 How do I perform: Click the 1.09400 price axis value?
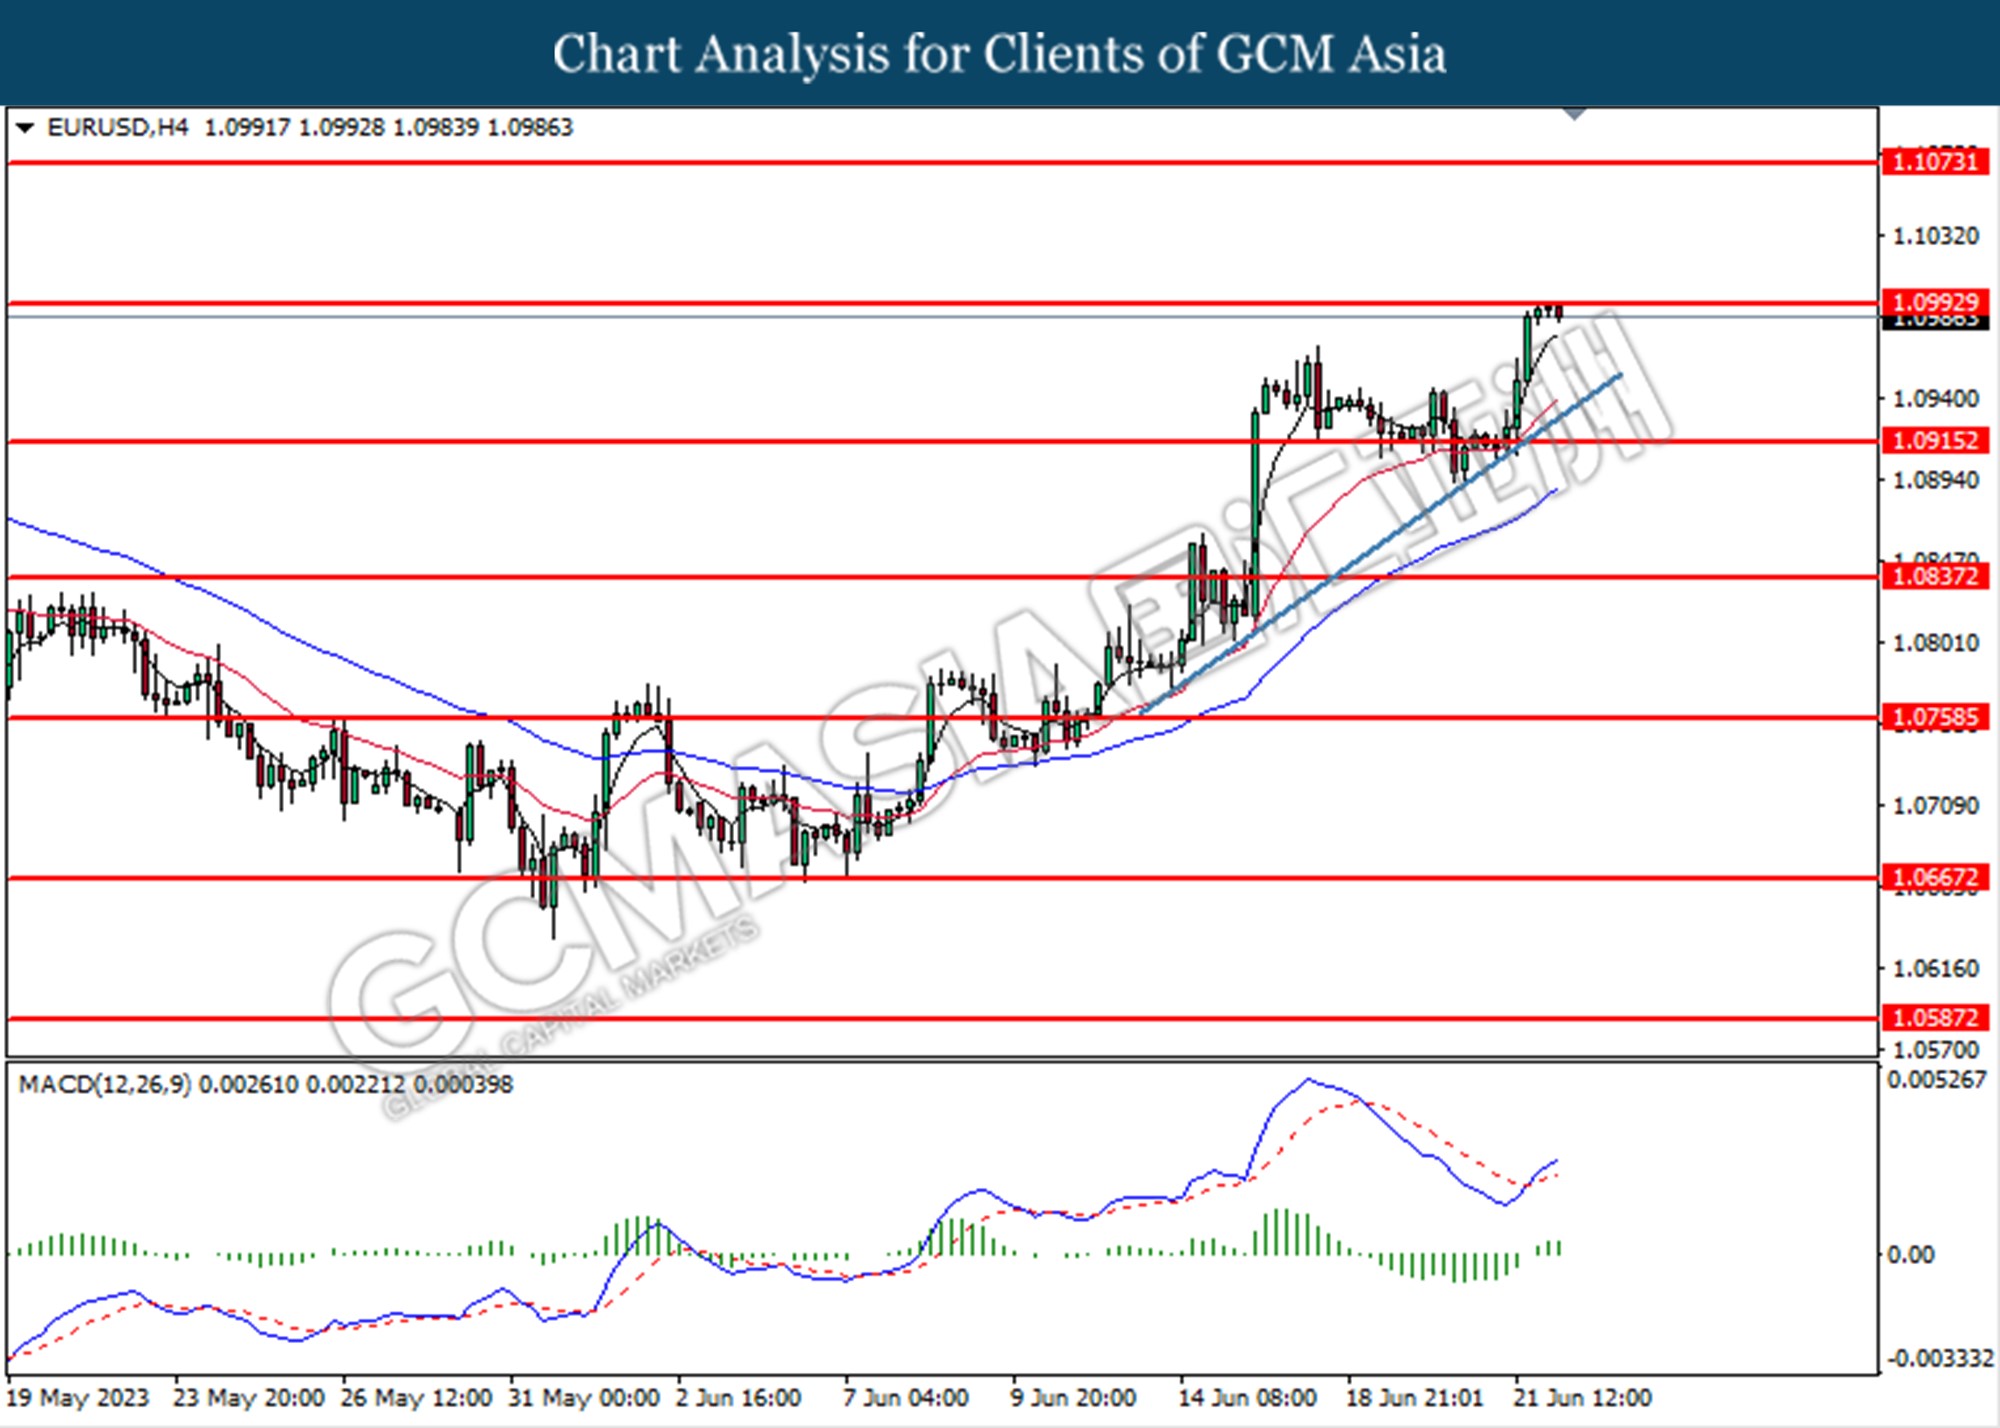pos(1936,399)
